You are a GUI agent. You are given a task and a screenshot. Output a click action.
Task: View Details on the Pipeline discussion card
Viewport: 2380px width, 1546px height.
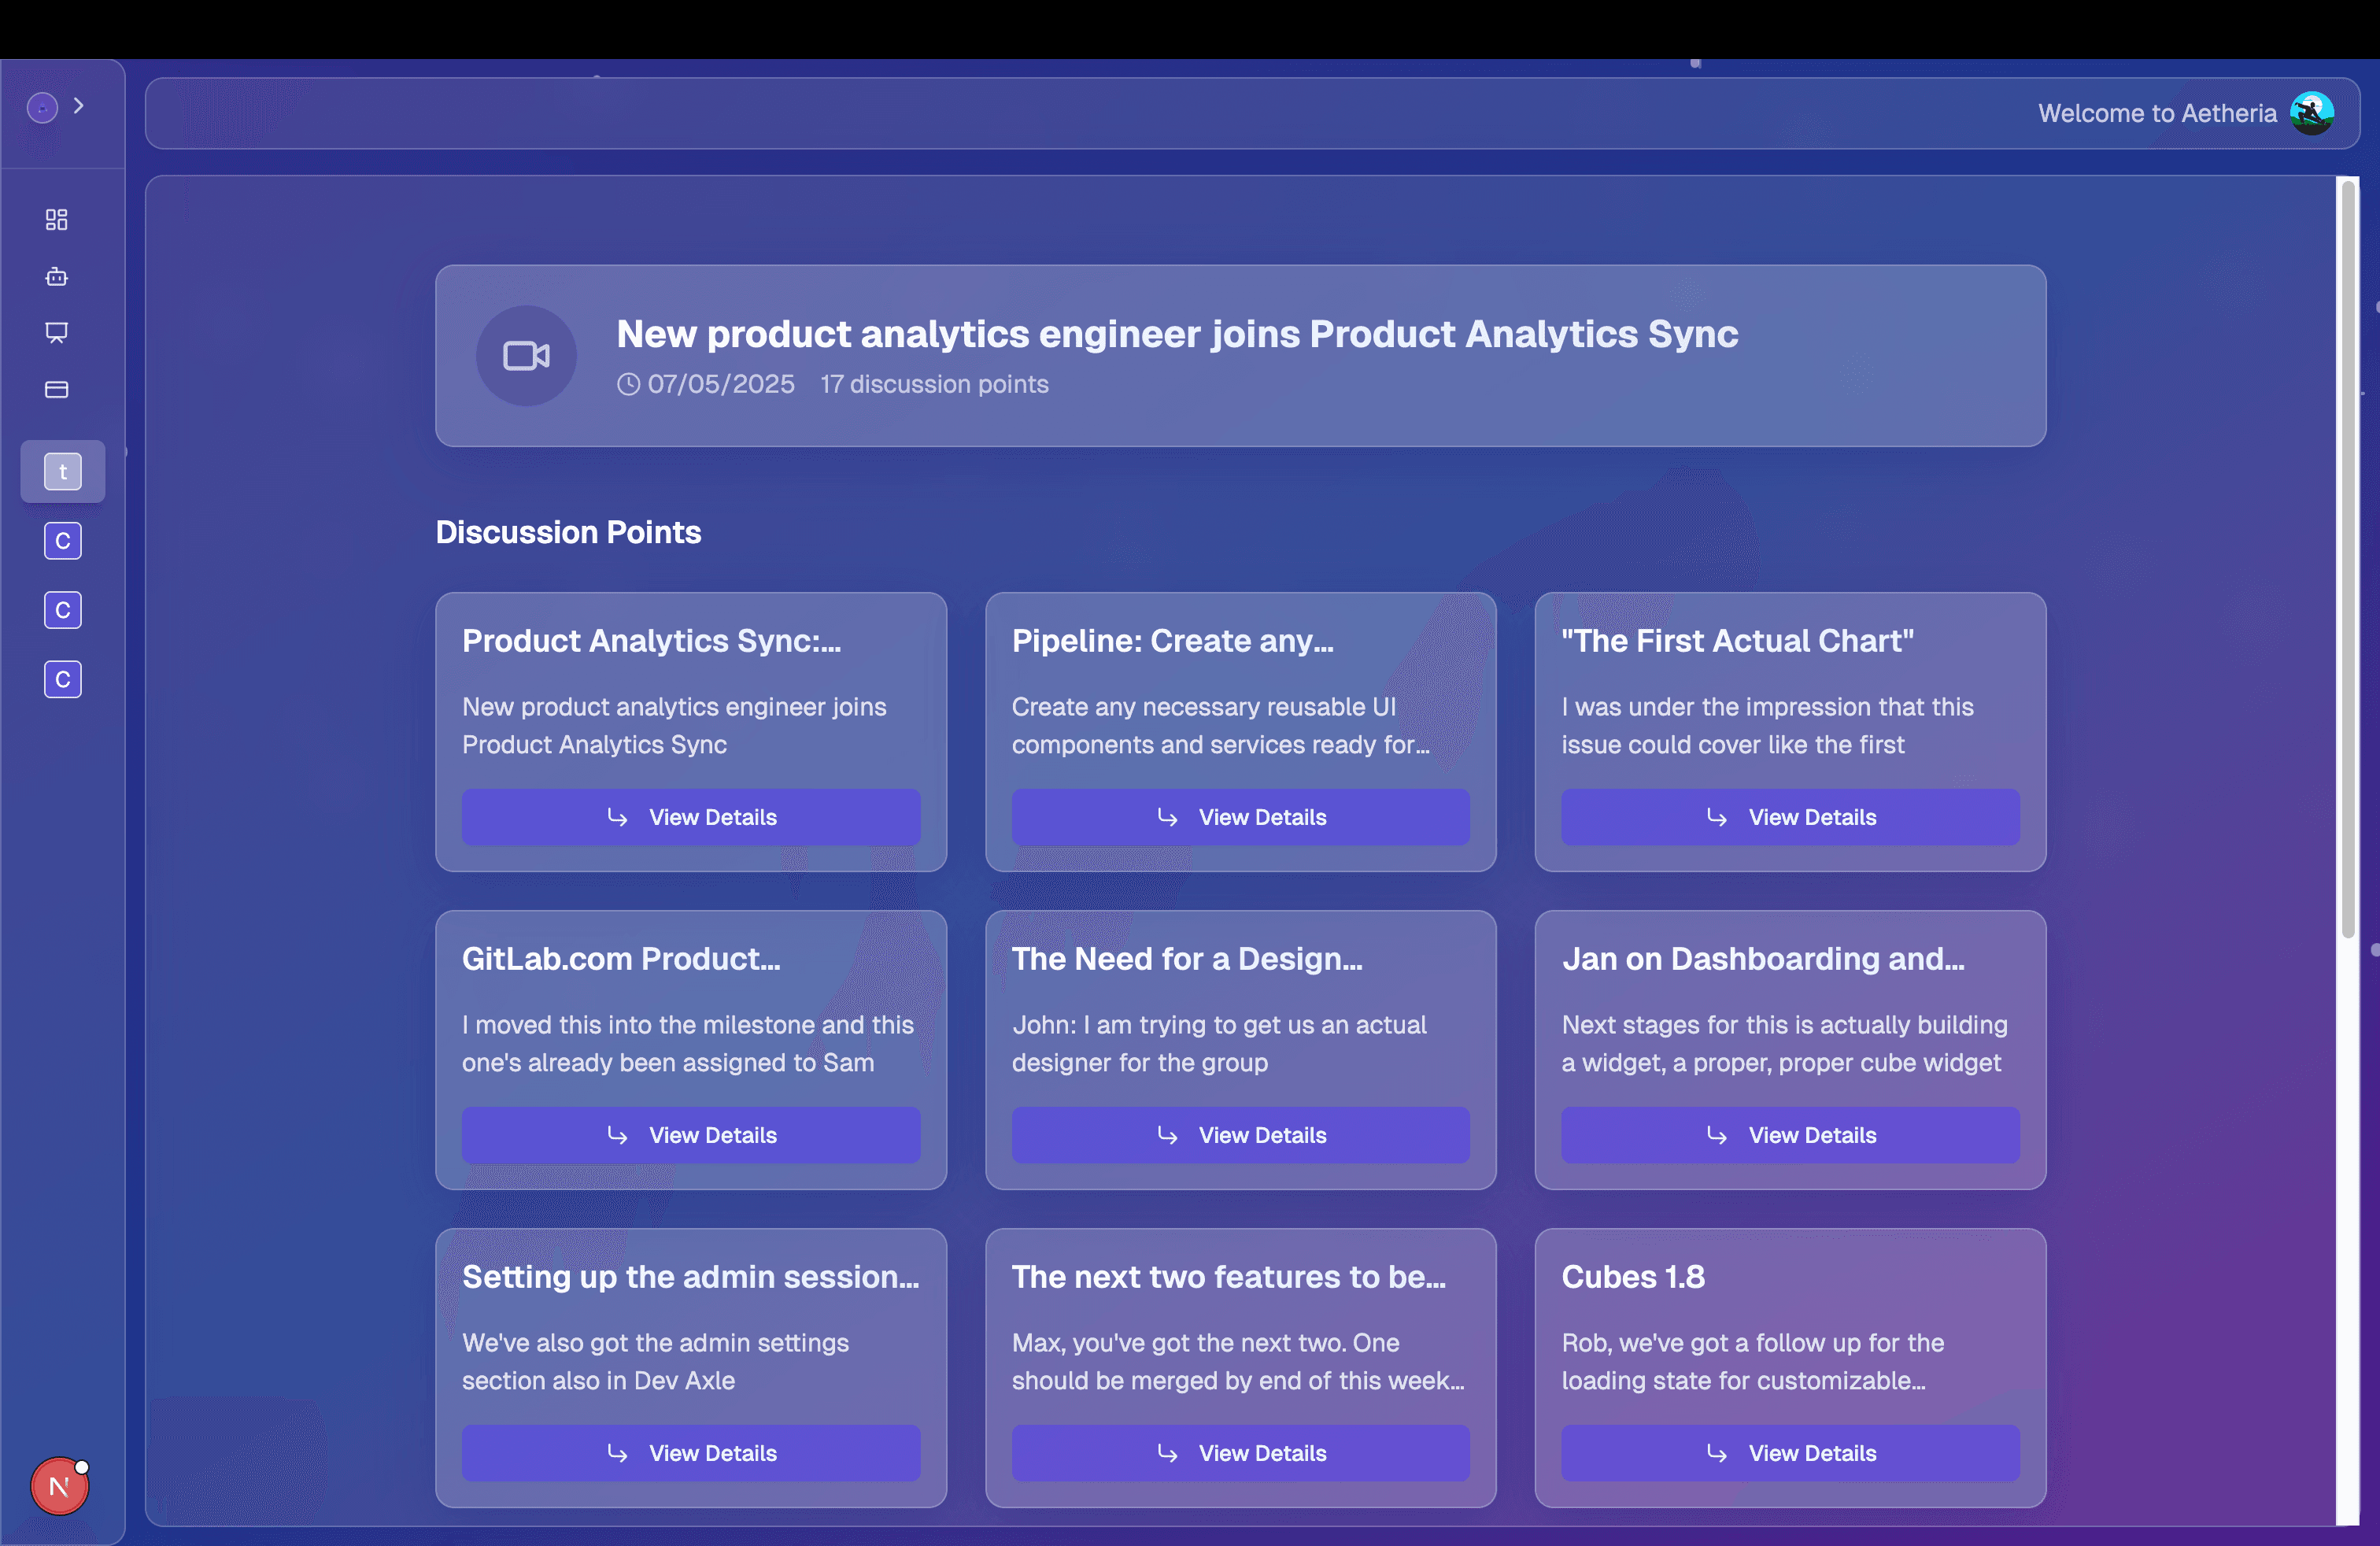[1240, 817]
